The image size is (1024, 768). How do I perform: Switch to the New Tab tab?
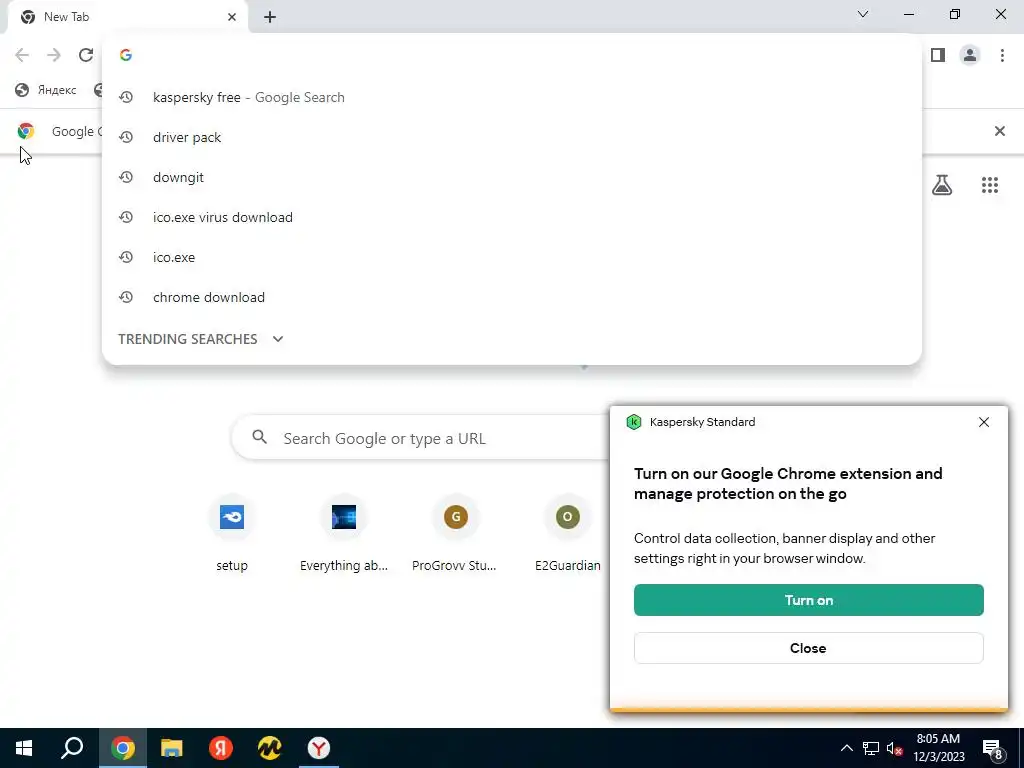128,17
